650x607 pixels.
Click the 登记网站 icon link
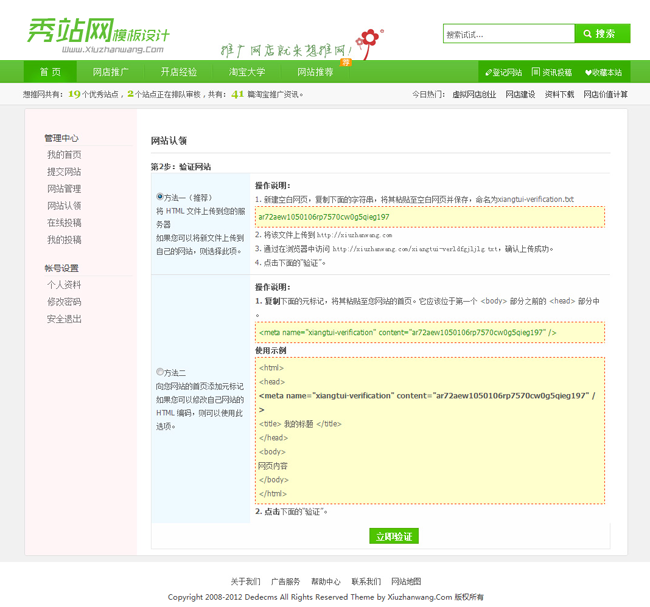[502, 72]
